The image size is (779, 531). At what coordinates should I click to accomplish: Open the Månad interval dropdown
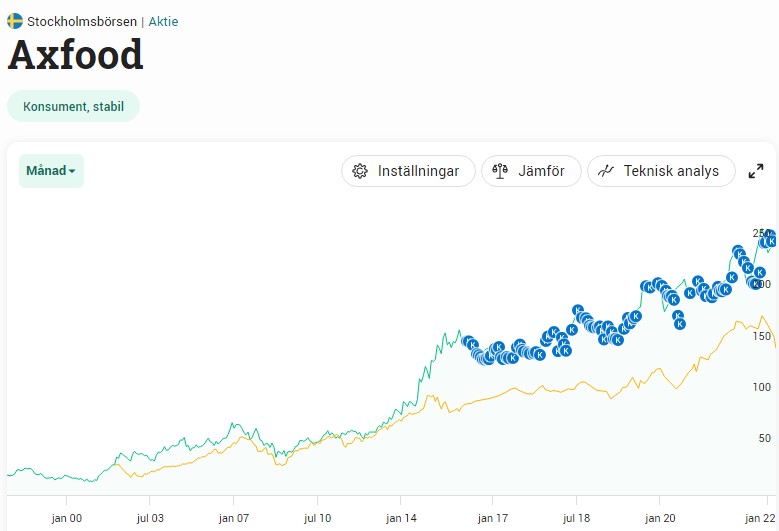(51, 171)
